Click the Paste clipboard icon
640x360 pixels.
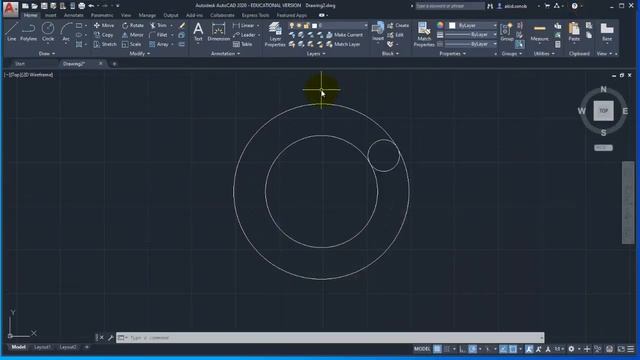574,32
